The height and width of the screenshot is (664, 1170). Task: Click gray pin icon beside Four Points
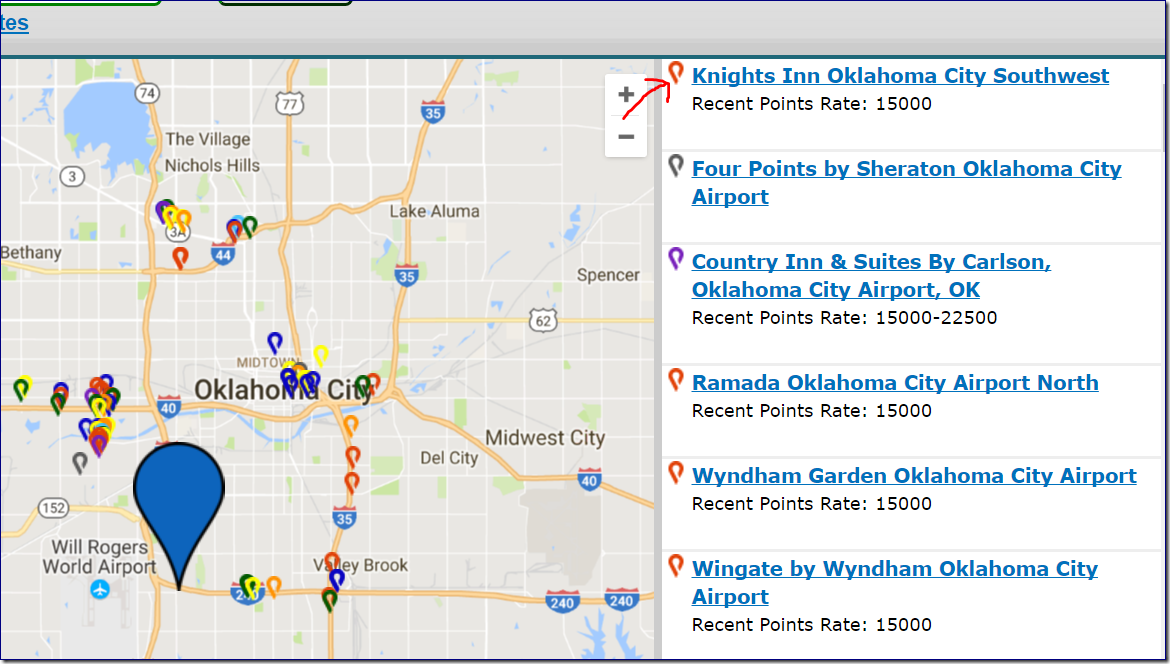[x=676, y=165]
